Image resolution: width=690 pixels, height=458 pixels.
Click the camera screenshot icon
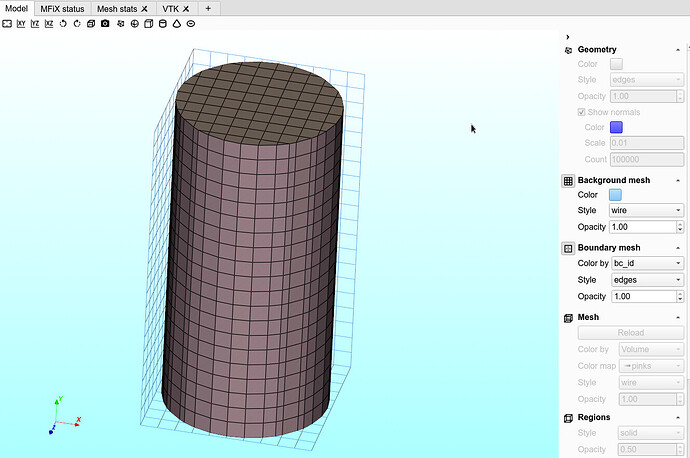click(105, 23)
